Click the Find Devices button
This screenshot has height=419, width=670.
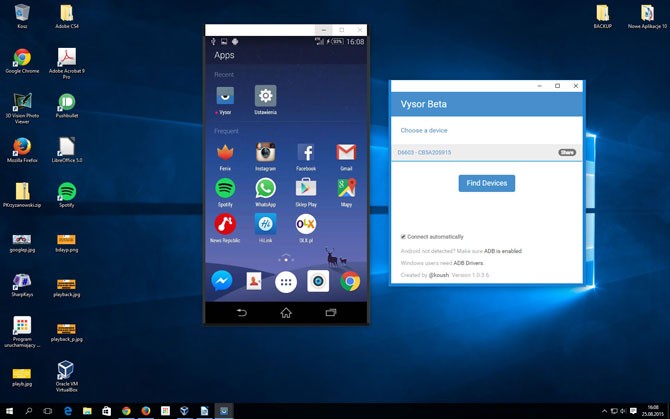pyautogui.click(x=487, y=183)
